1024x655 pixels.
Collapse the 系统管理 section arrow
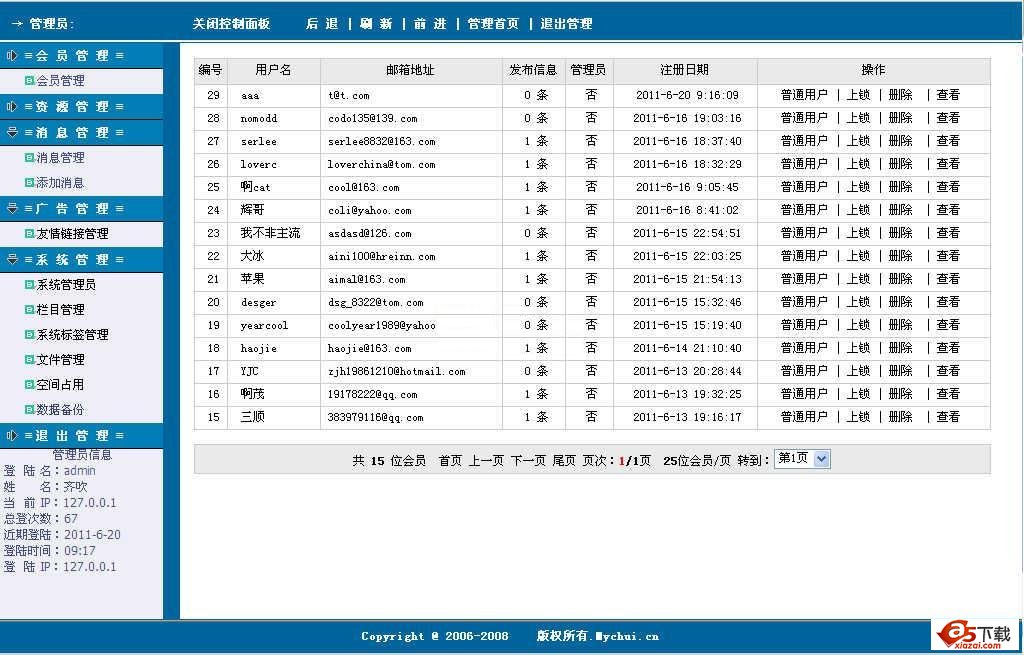click(x=12, y=259)
